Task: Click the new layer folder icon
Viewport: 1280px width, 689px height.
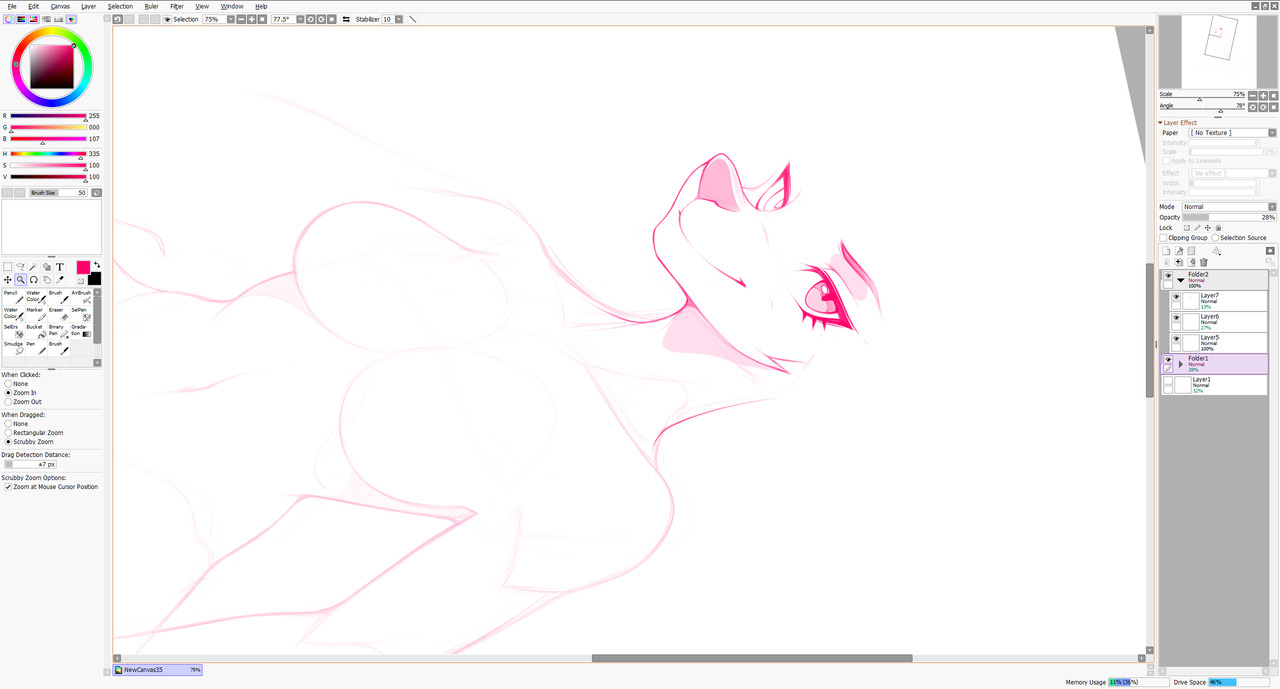Action: pos(1191,251)
